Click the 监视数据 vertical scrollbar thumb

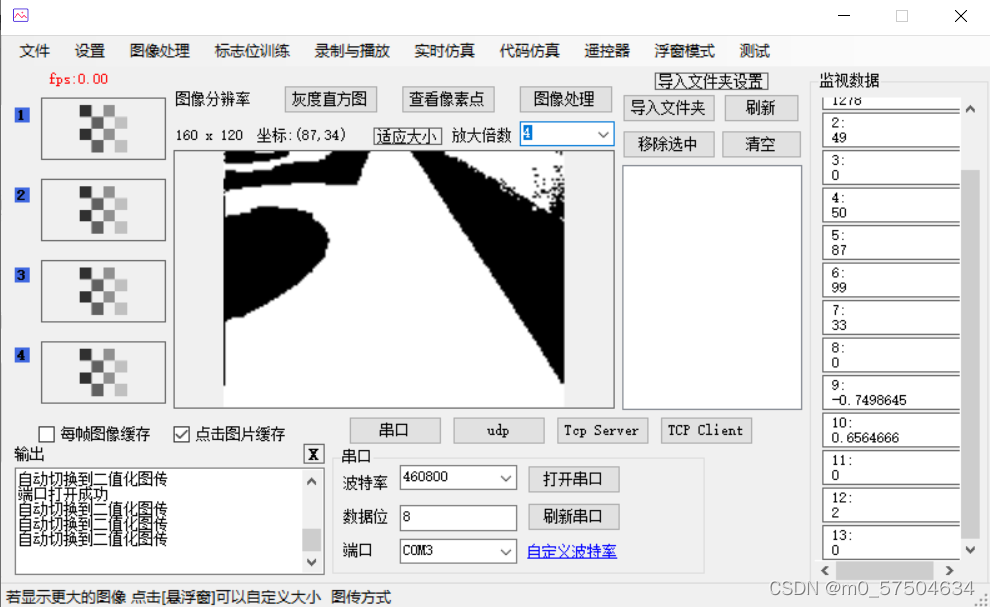970,353
